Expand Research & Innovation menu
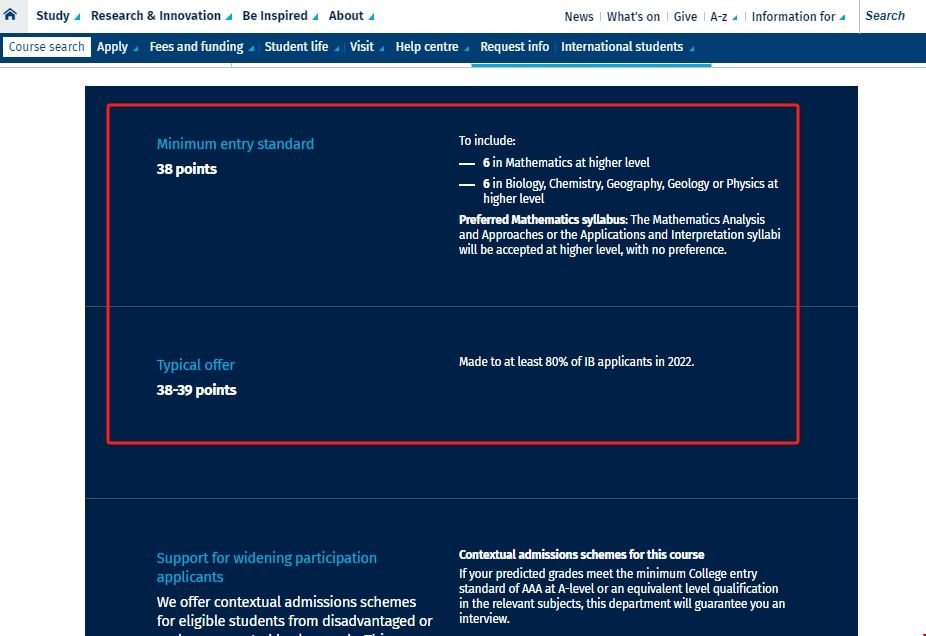926x636 pixels. [160, 16]
